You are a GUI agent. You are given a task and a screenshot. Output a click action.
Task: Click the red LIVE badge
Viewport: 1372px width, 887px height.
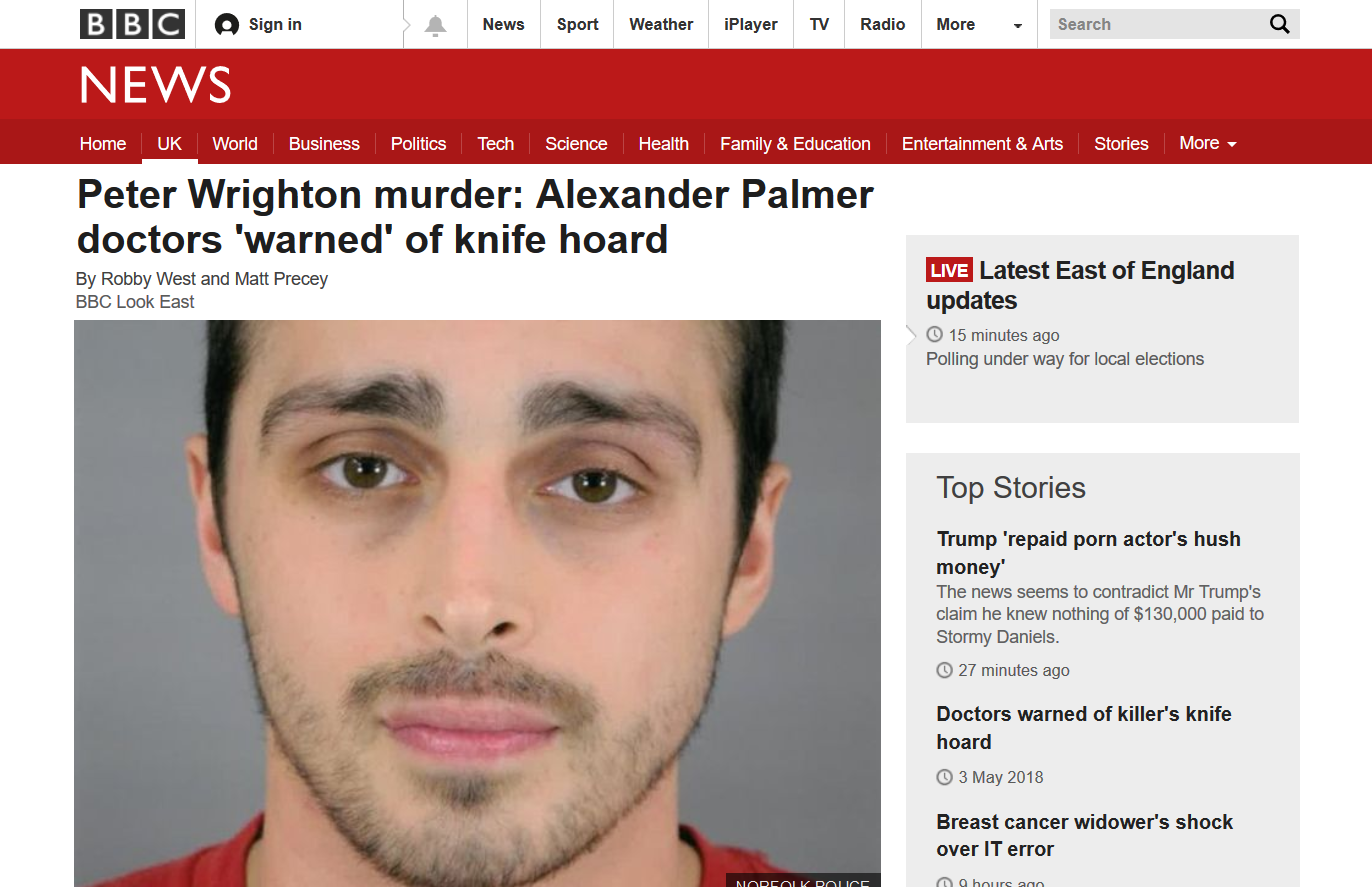click(949, 270)
